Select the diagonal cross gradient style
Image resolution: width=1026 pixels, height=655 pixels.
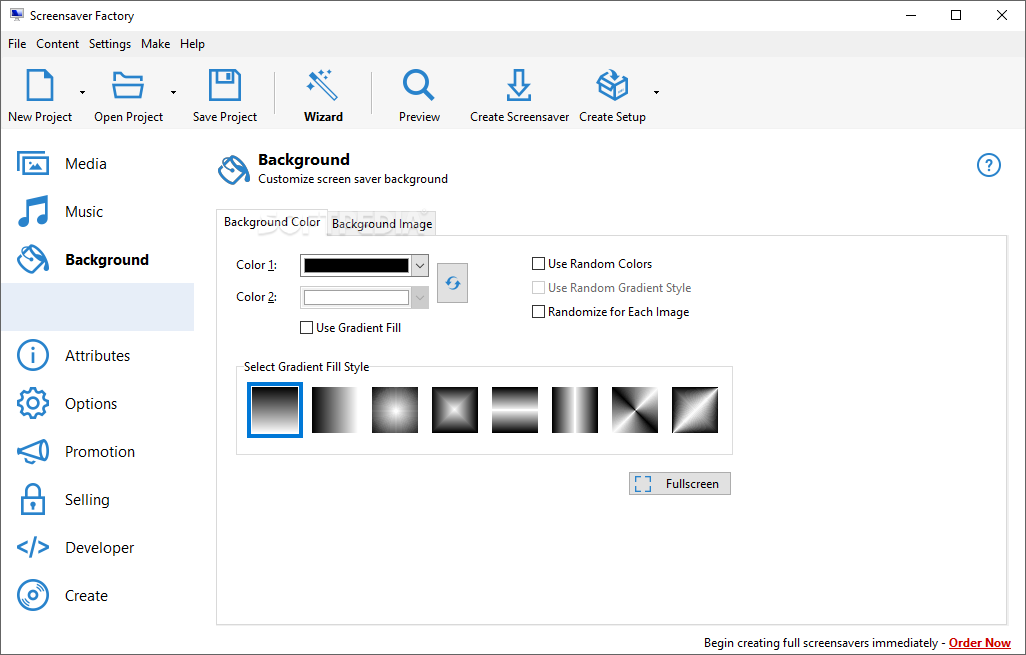click(635, 410)
